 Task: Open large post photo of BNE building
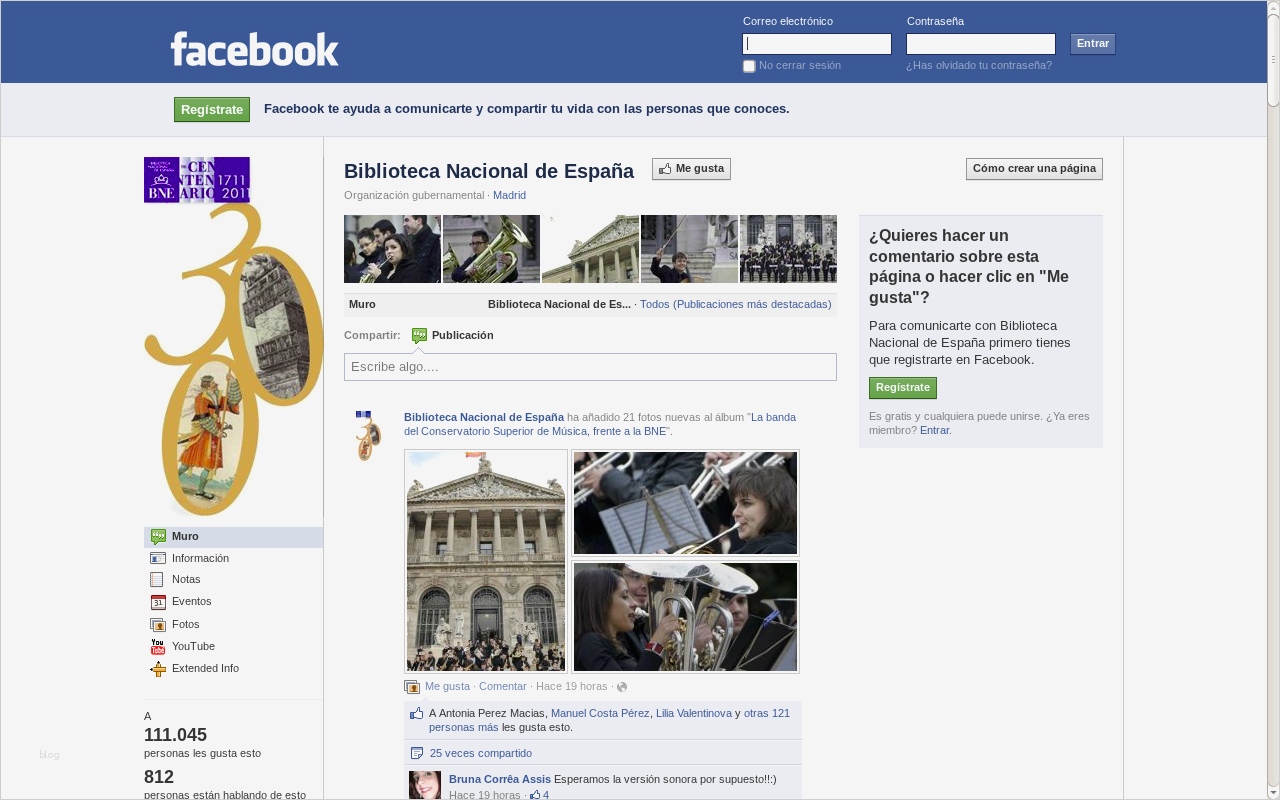(486, 561)
